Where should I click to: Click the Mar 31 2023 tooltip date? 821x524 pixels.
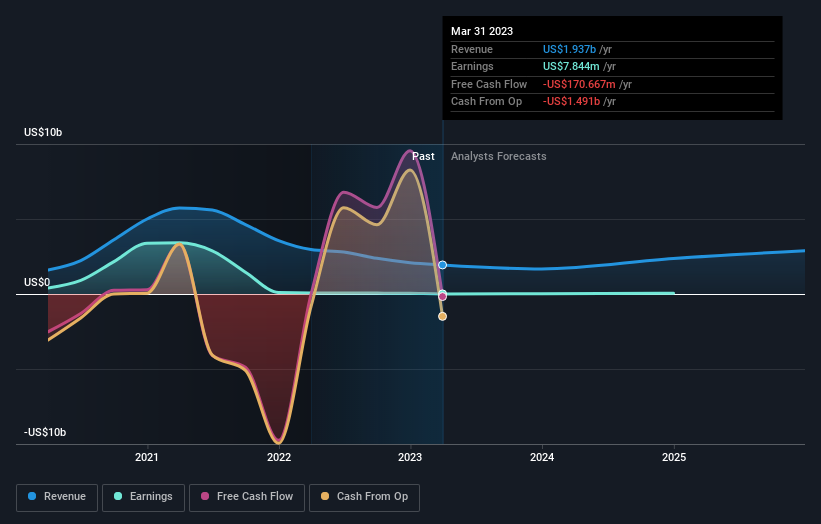click(482, 31)
